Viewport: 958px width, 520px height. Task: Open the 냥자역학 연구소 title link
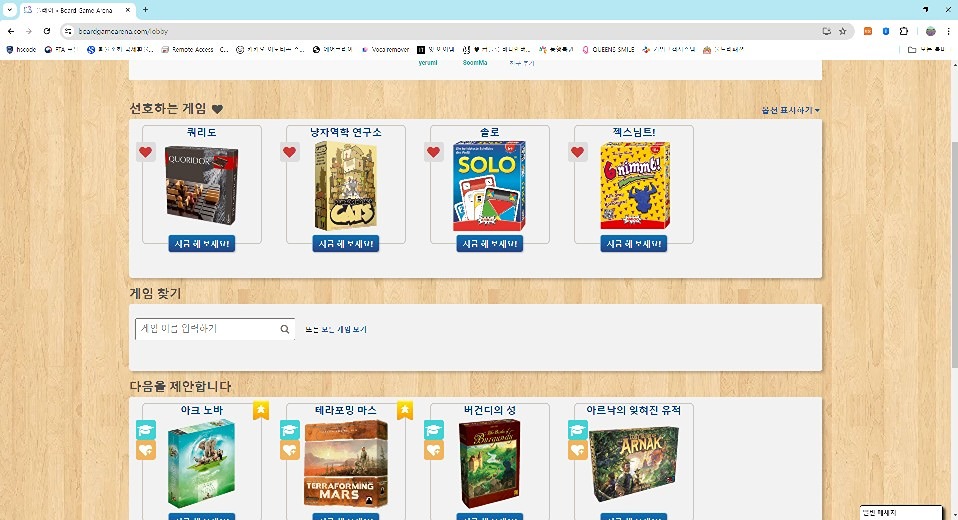(x=346, y=132)
